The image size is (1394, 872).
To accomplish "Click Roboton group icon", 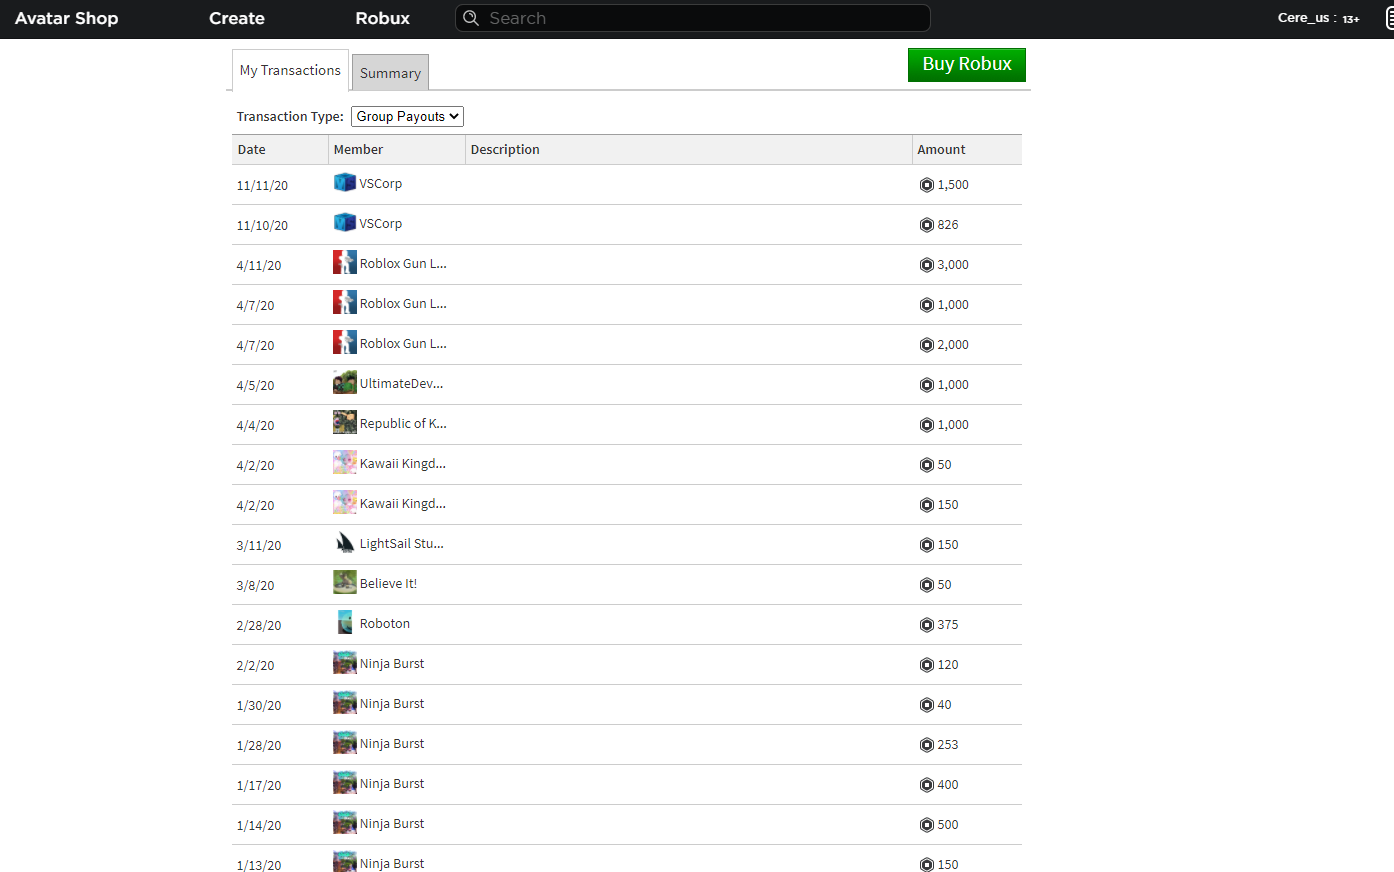I will point(345,622).
